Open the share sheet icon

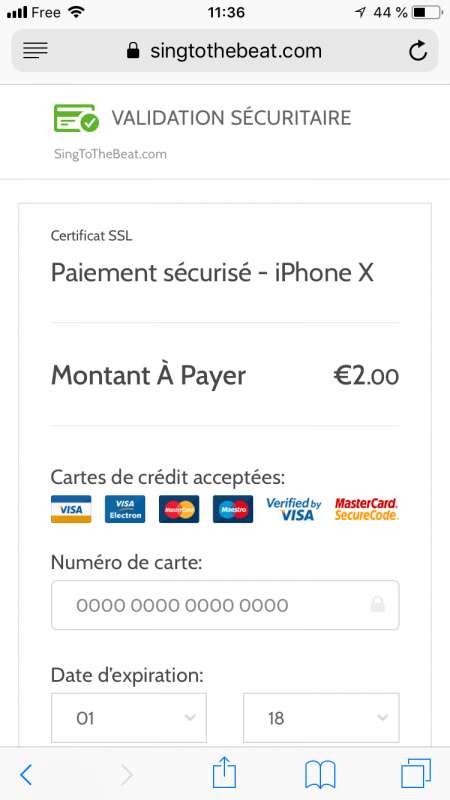point(224,772)
